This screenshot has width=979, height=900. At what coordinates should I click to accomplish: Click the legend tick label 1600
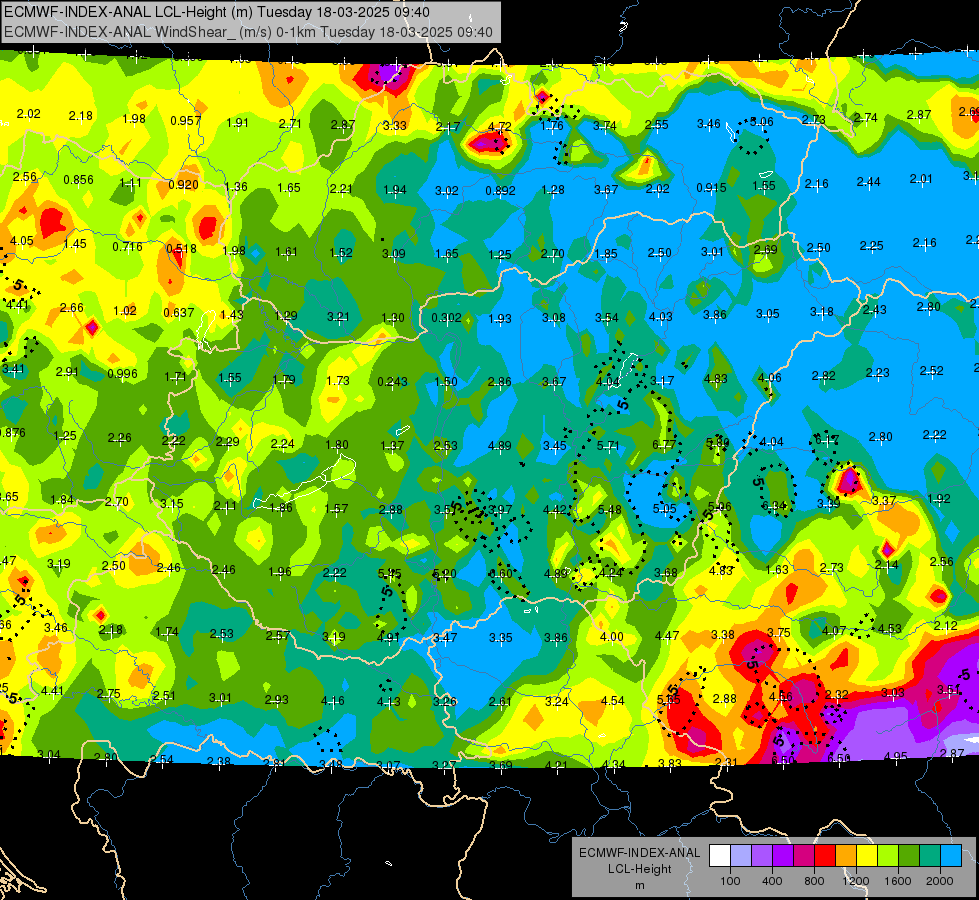pyautogui.click(x=897, y=881)
